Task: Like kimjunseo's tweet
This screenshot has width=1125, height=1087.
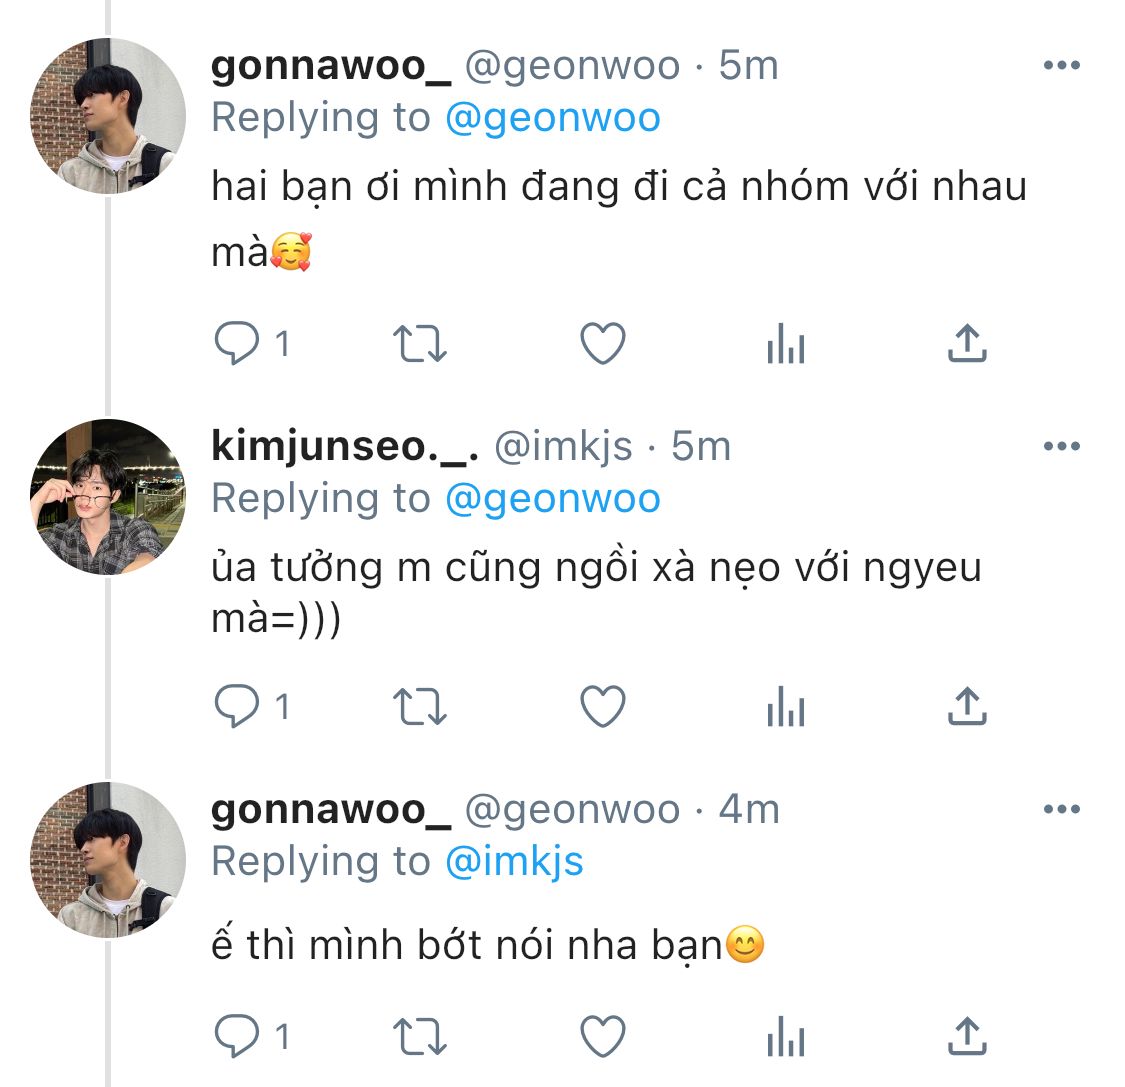Action: 603,707
